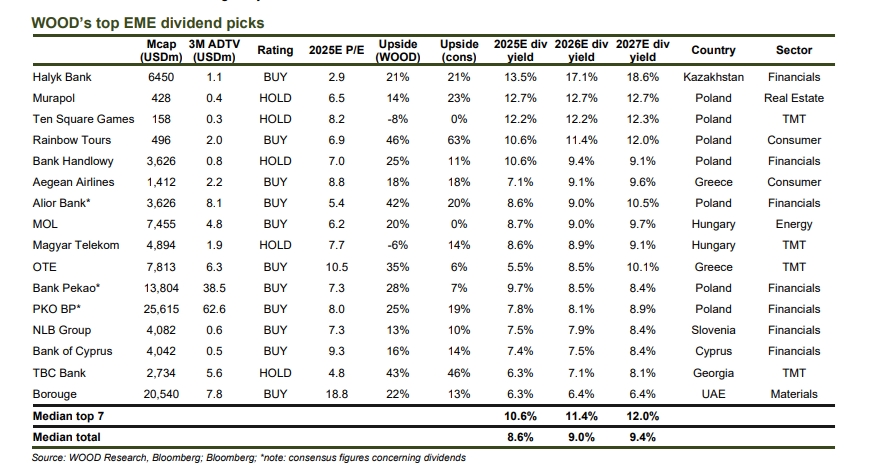The width and height of the screenshot is (885, 469).
Task: Click the Median total row label
Action: point(67,437)
